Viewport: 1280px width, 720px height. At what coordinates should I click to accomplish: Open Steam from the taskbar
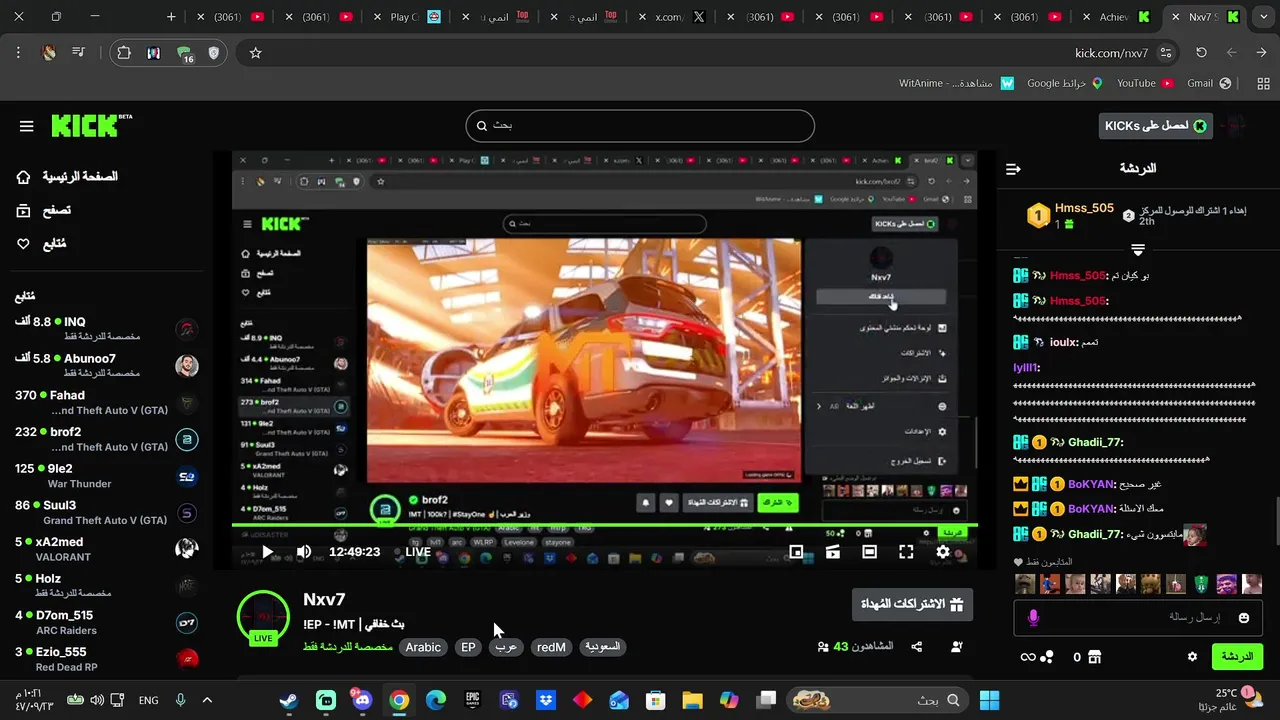(289, 700)
